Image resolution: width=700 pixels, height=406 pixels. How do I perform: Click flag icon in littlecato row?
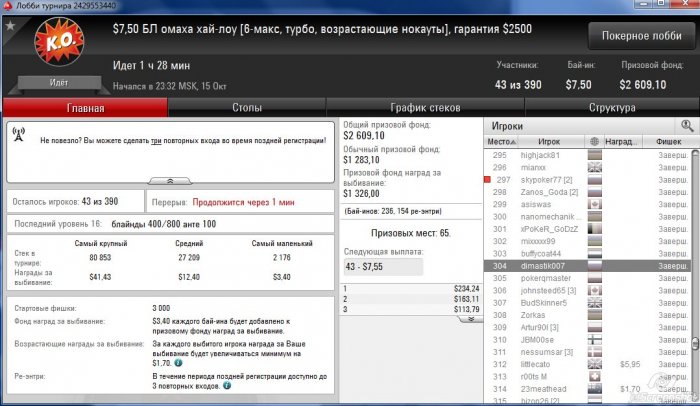click(x=595, y=364)
